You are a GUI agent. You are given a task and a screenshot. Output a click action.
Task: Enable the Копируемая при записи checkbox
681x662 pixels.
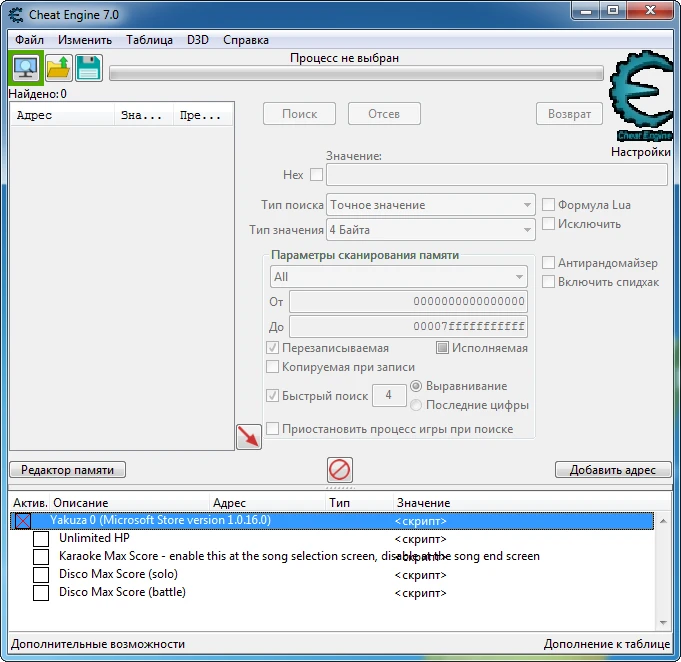click(272, 367)
